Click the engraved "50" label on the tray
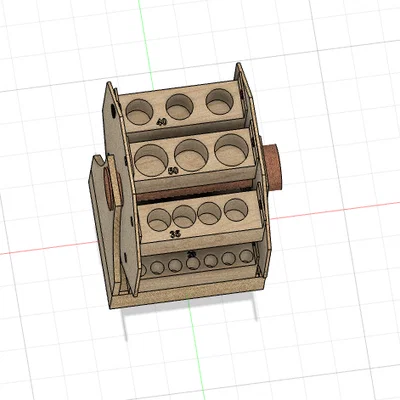The width and height of the screenshot is (400, 400). point(173,171)
